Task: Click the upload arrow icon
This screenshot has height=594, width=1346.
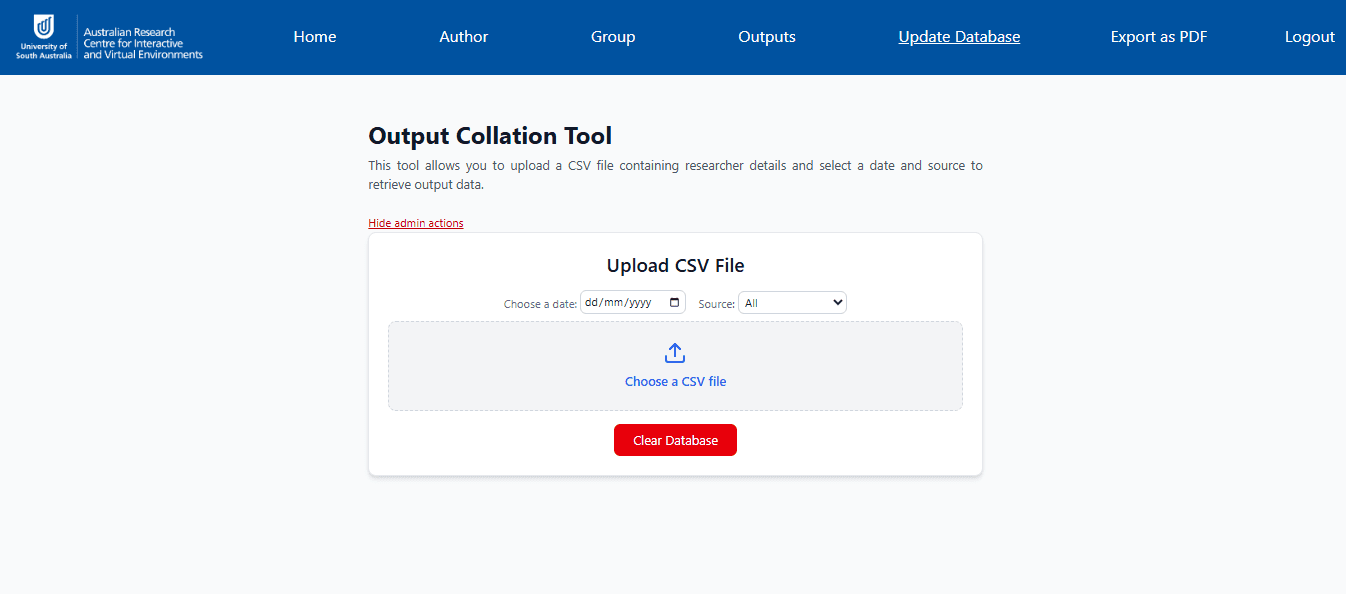Action: 675,353
